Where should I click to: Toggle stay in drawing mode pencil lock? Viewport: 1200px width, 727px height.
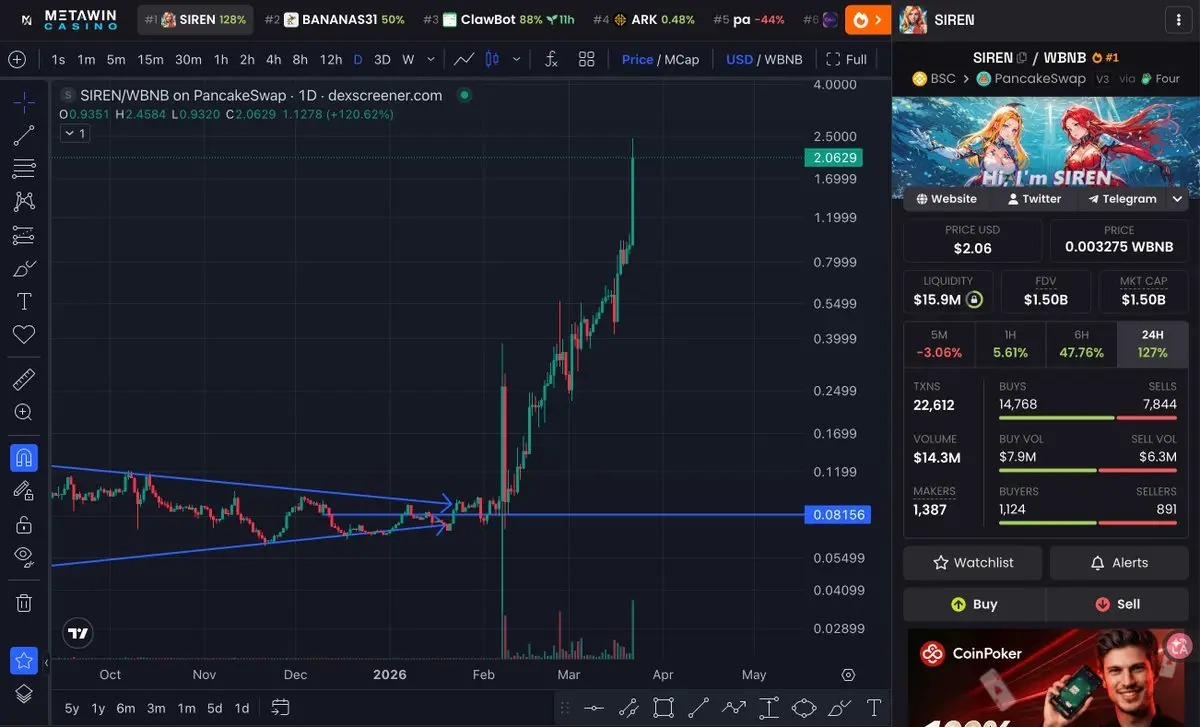(x=24, y=490)
